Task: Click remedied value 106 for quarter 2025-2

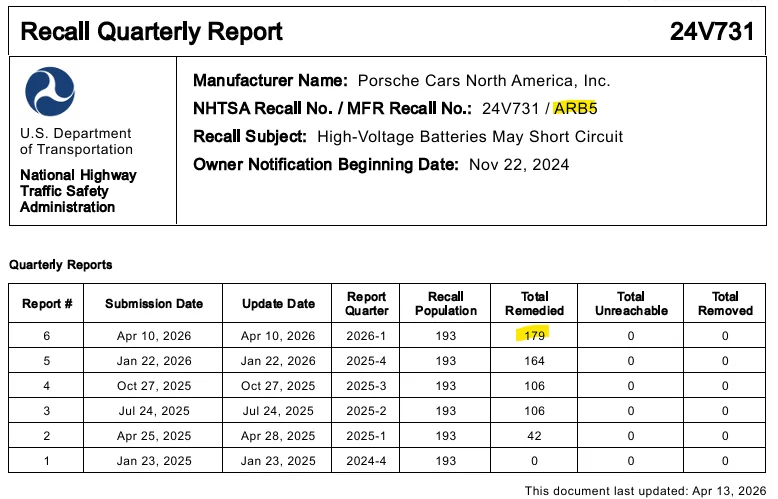Action: pyautogui.click(x=534, y=411)
